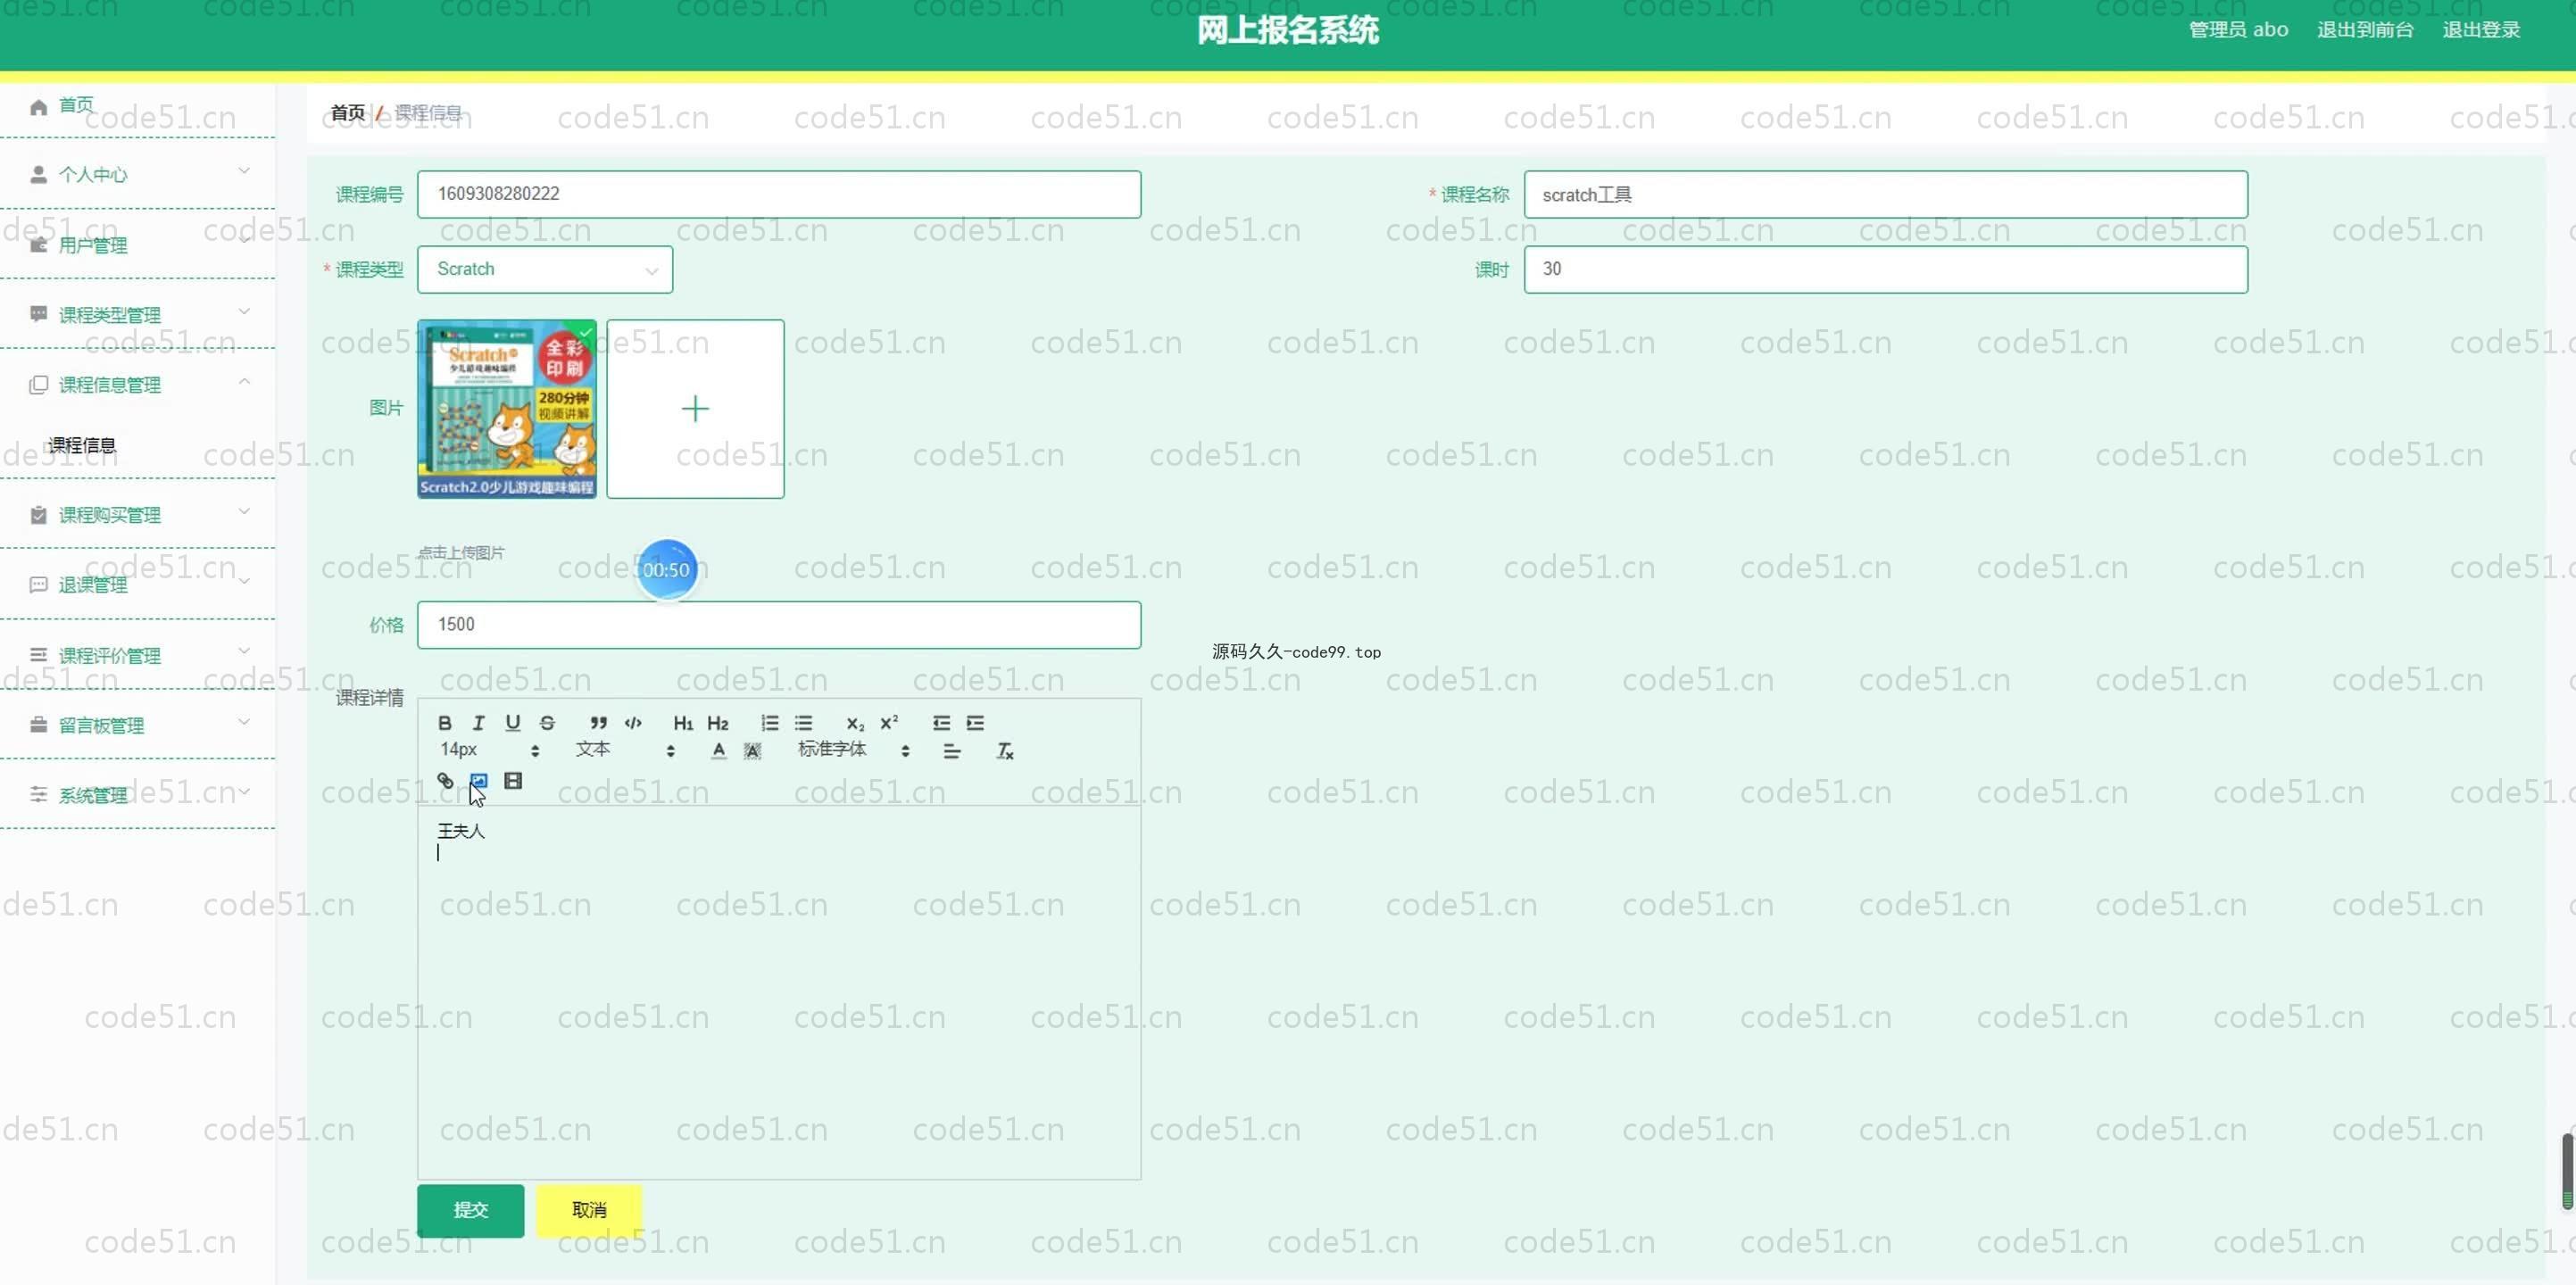Click the 网上报名系统 header title
The height and width of the screenshot is (1285, 2576).
pos(1288,30)
